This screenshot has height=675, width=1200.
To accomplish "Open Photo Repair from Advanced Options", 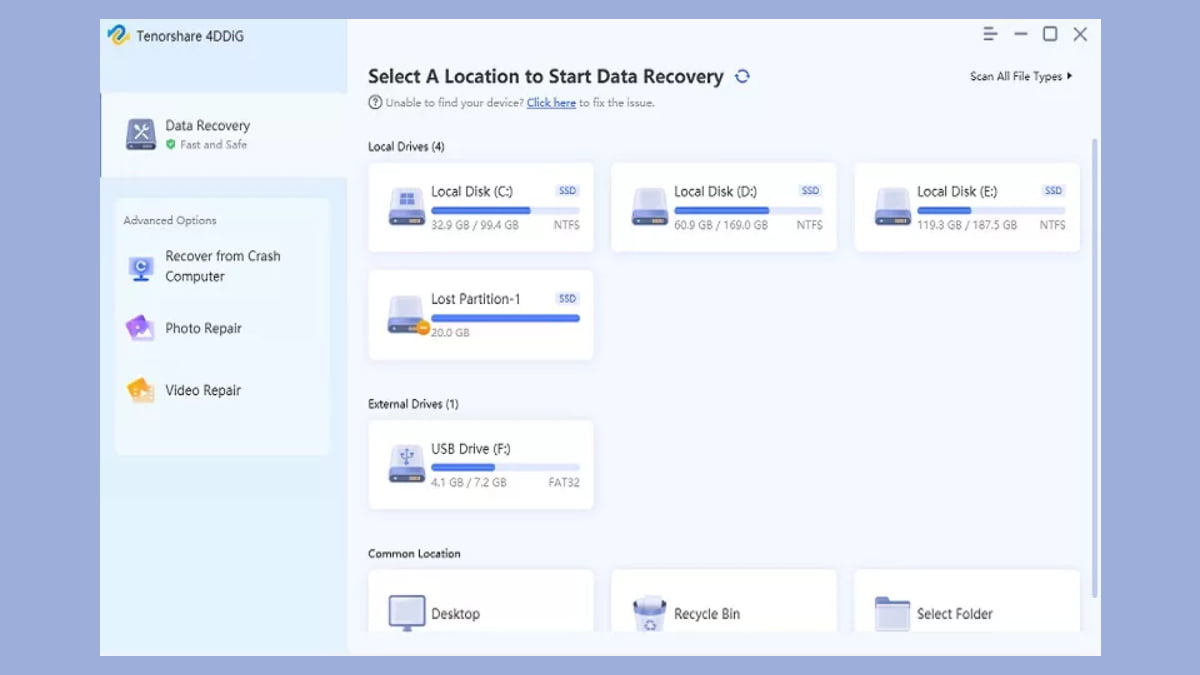I will [203, 329].
